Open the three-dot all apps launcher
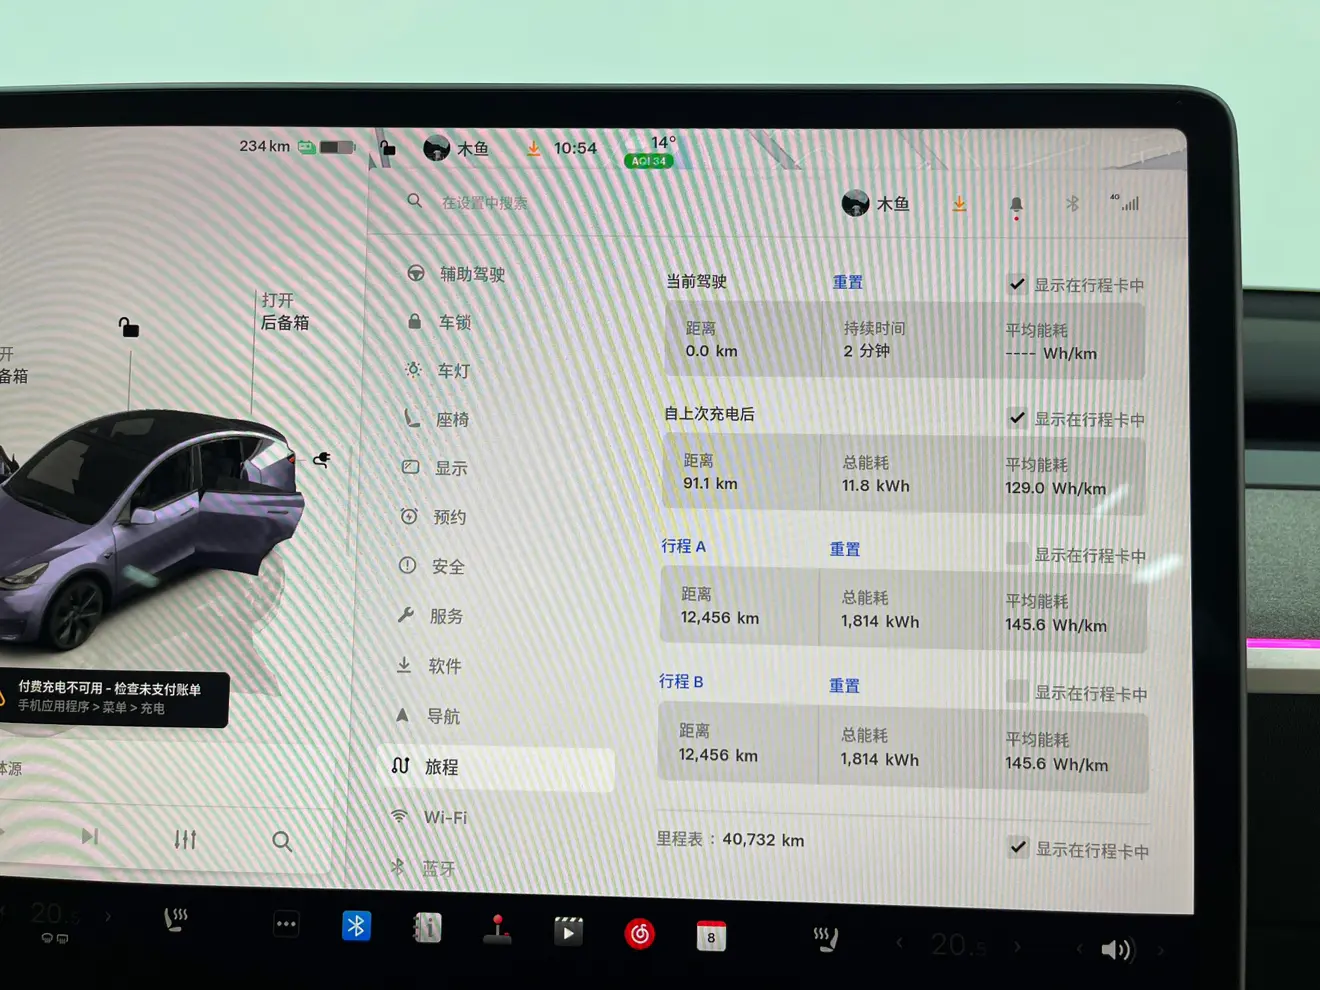Viewport: 1320px width, 990px height. tap(286, 924)
